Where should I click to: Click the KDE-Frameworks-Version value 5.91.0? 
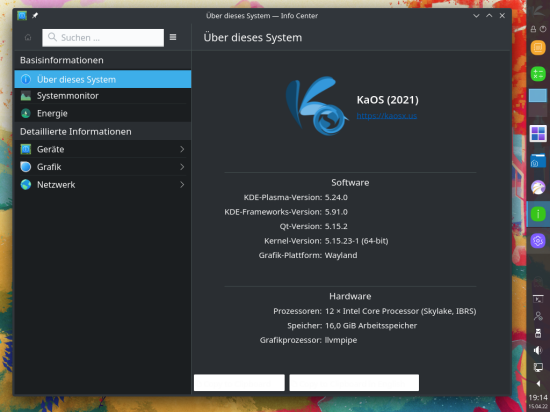(x=336, y=212)
